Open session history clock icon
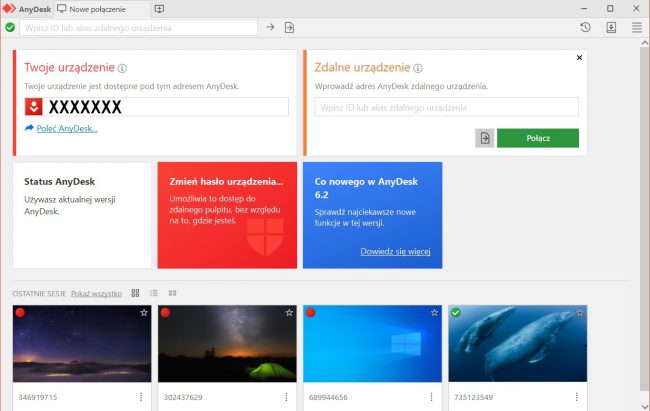 (585, 27)
